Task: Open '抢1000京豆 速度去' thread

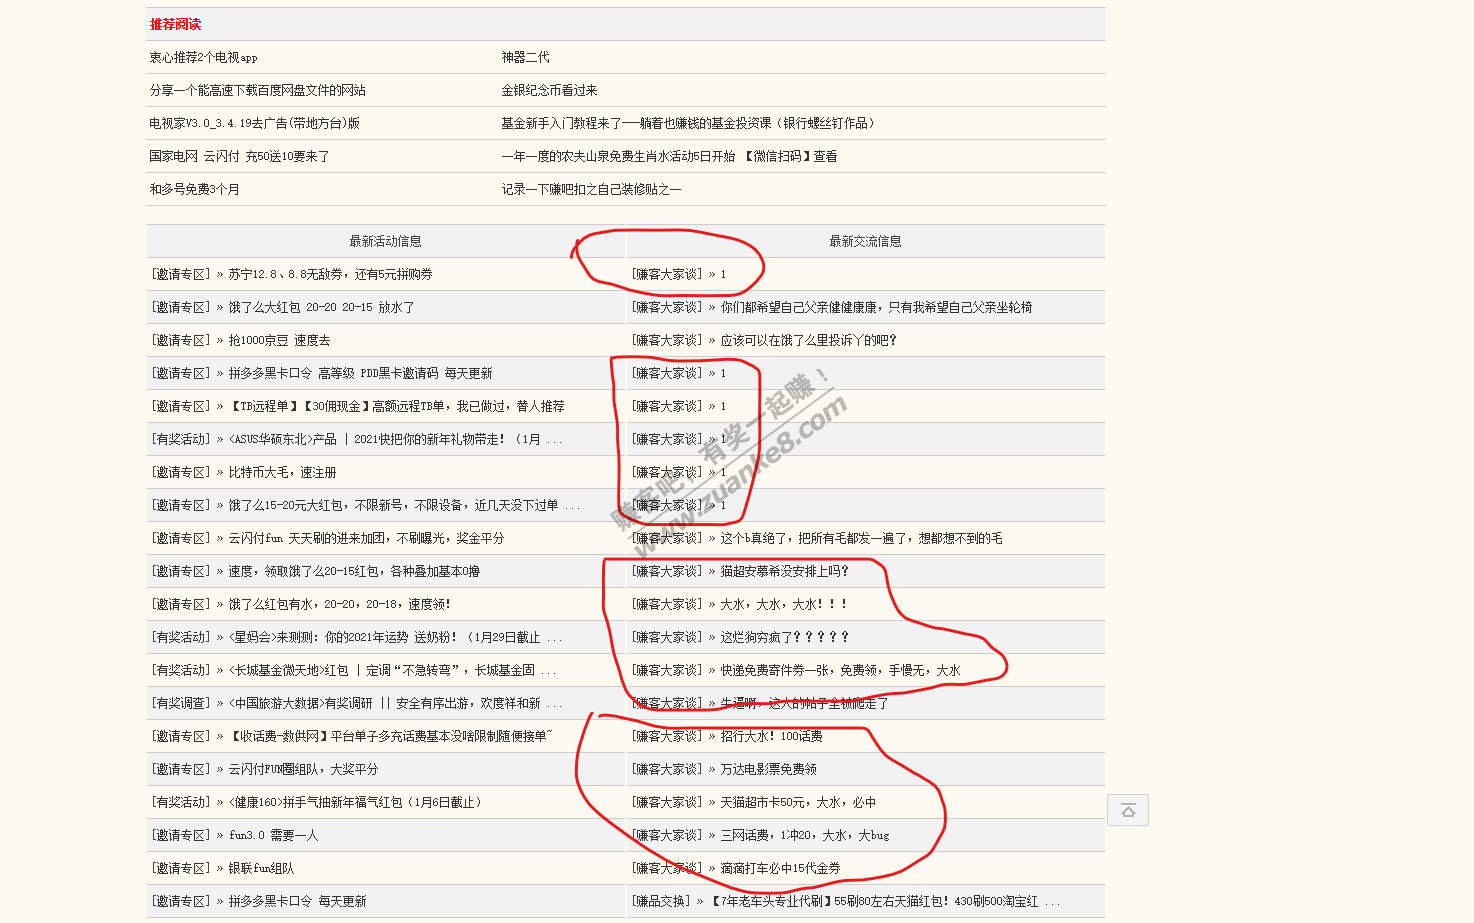Action: point(280,340)
